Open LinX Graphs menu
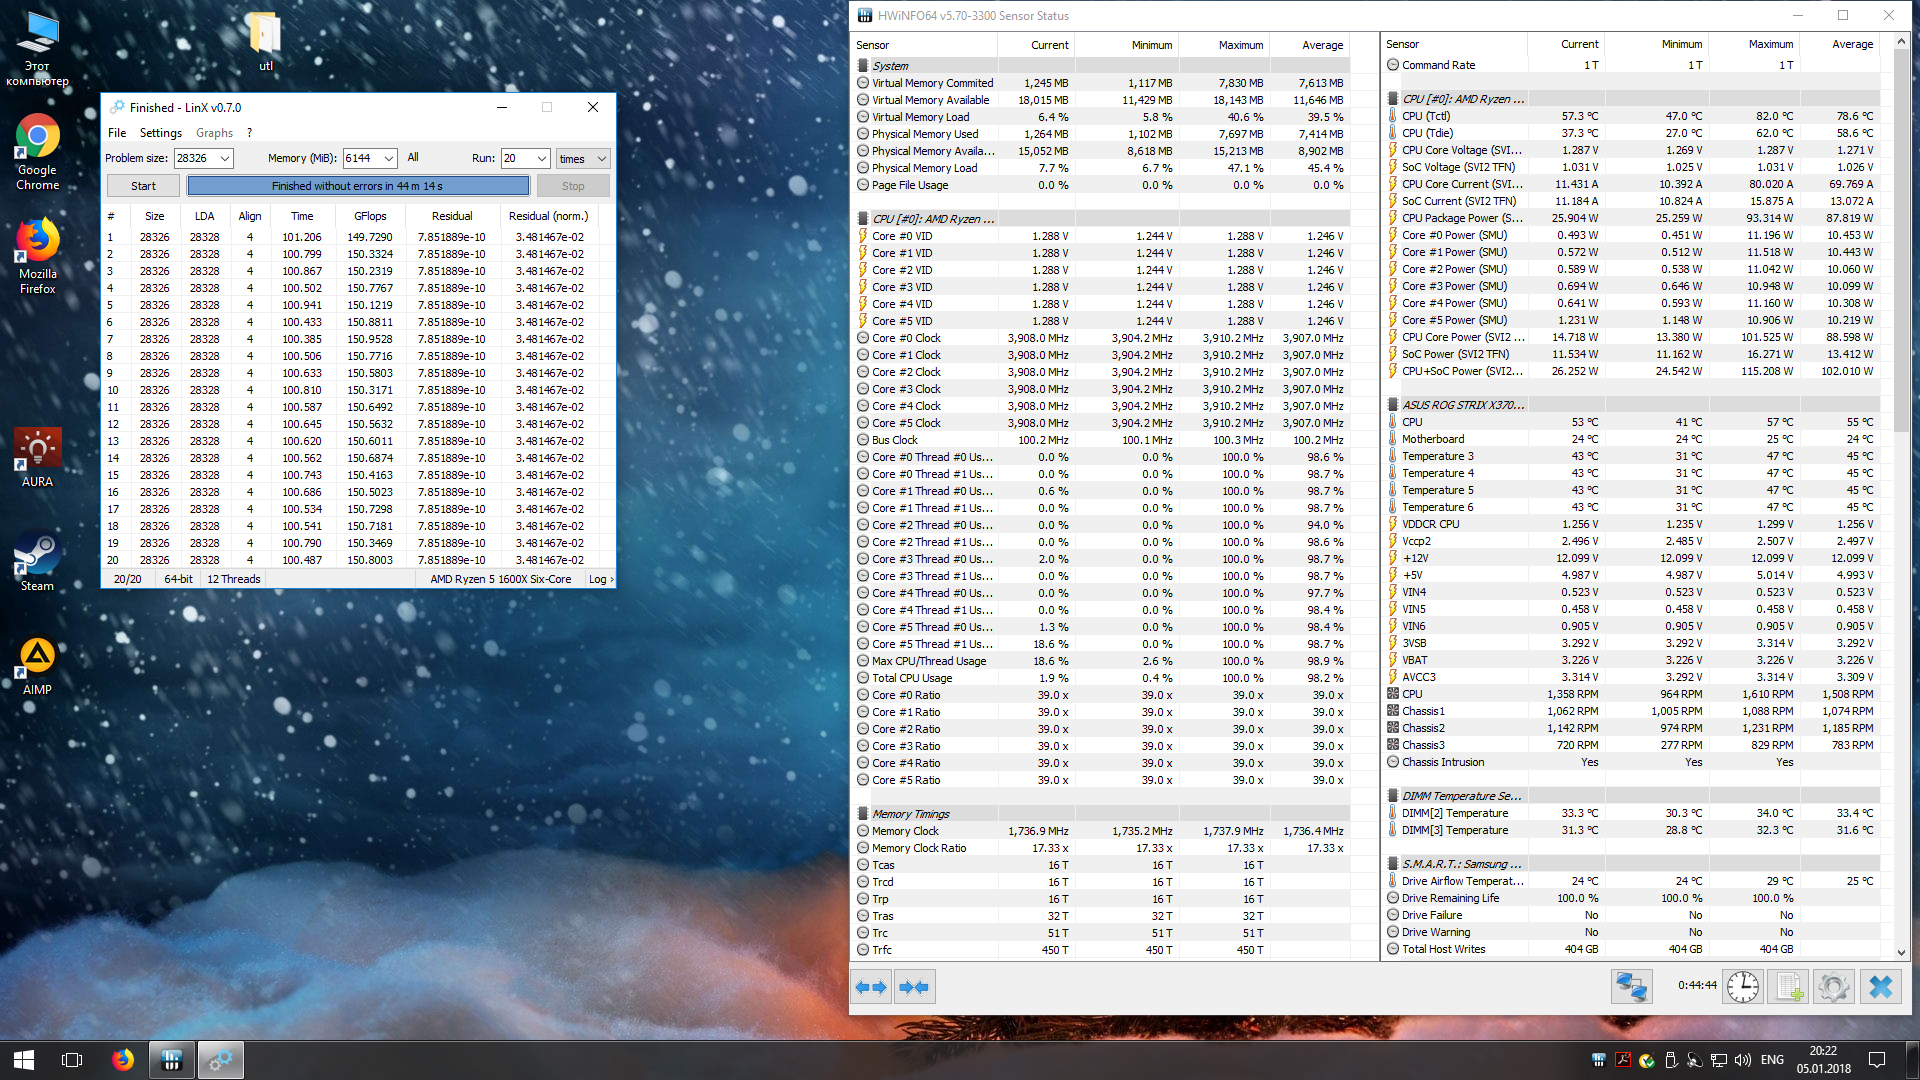The width and height of the screenshot is (1920, 1080). [214, 133]
